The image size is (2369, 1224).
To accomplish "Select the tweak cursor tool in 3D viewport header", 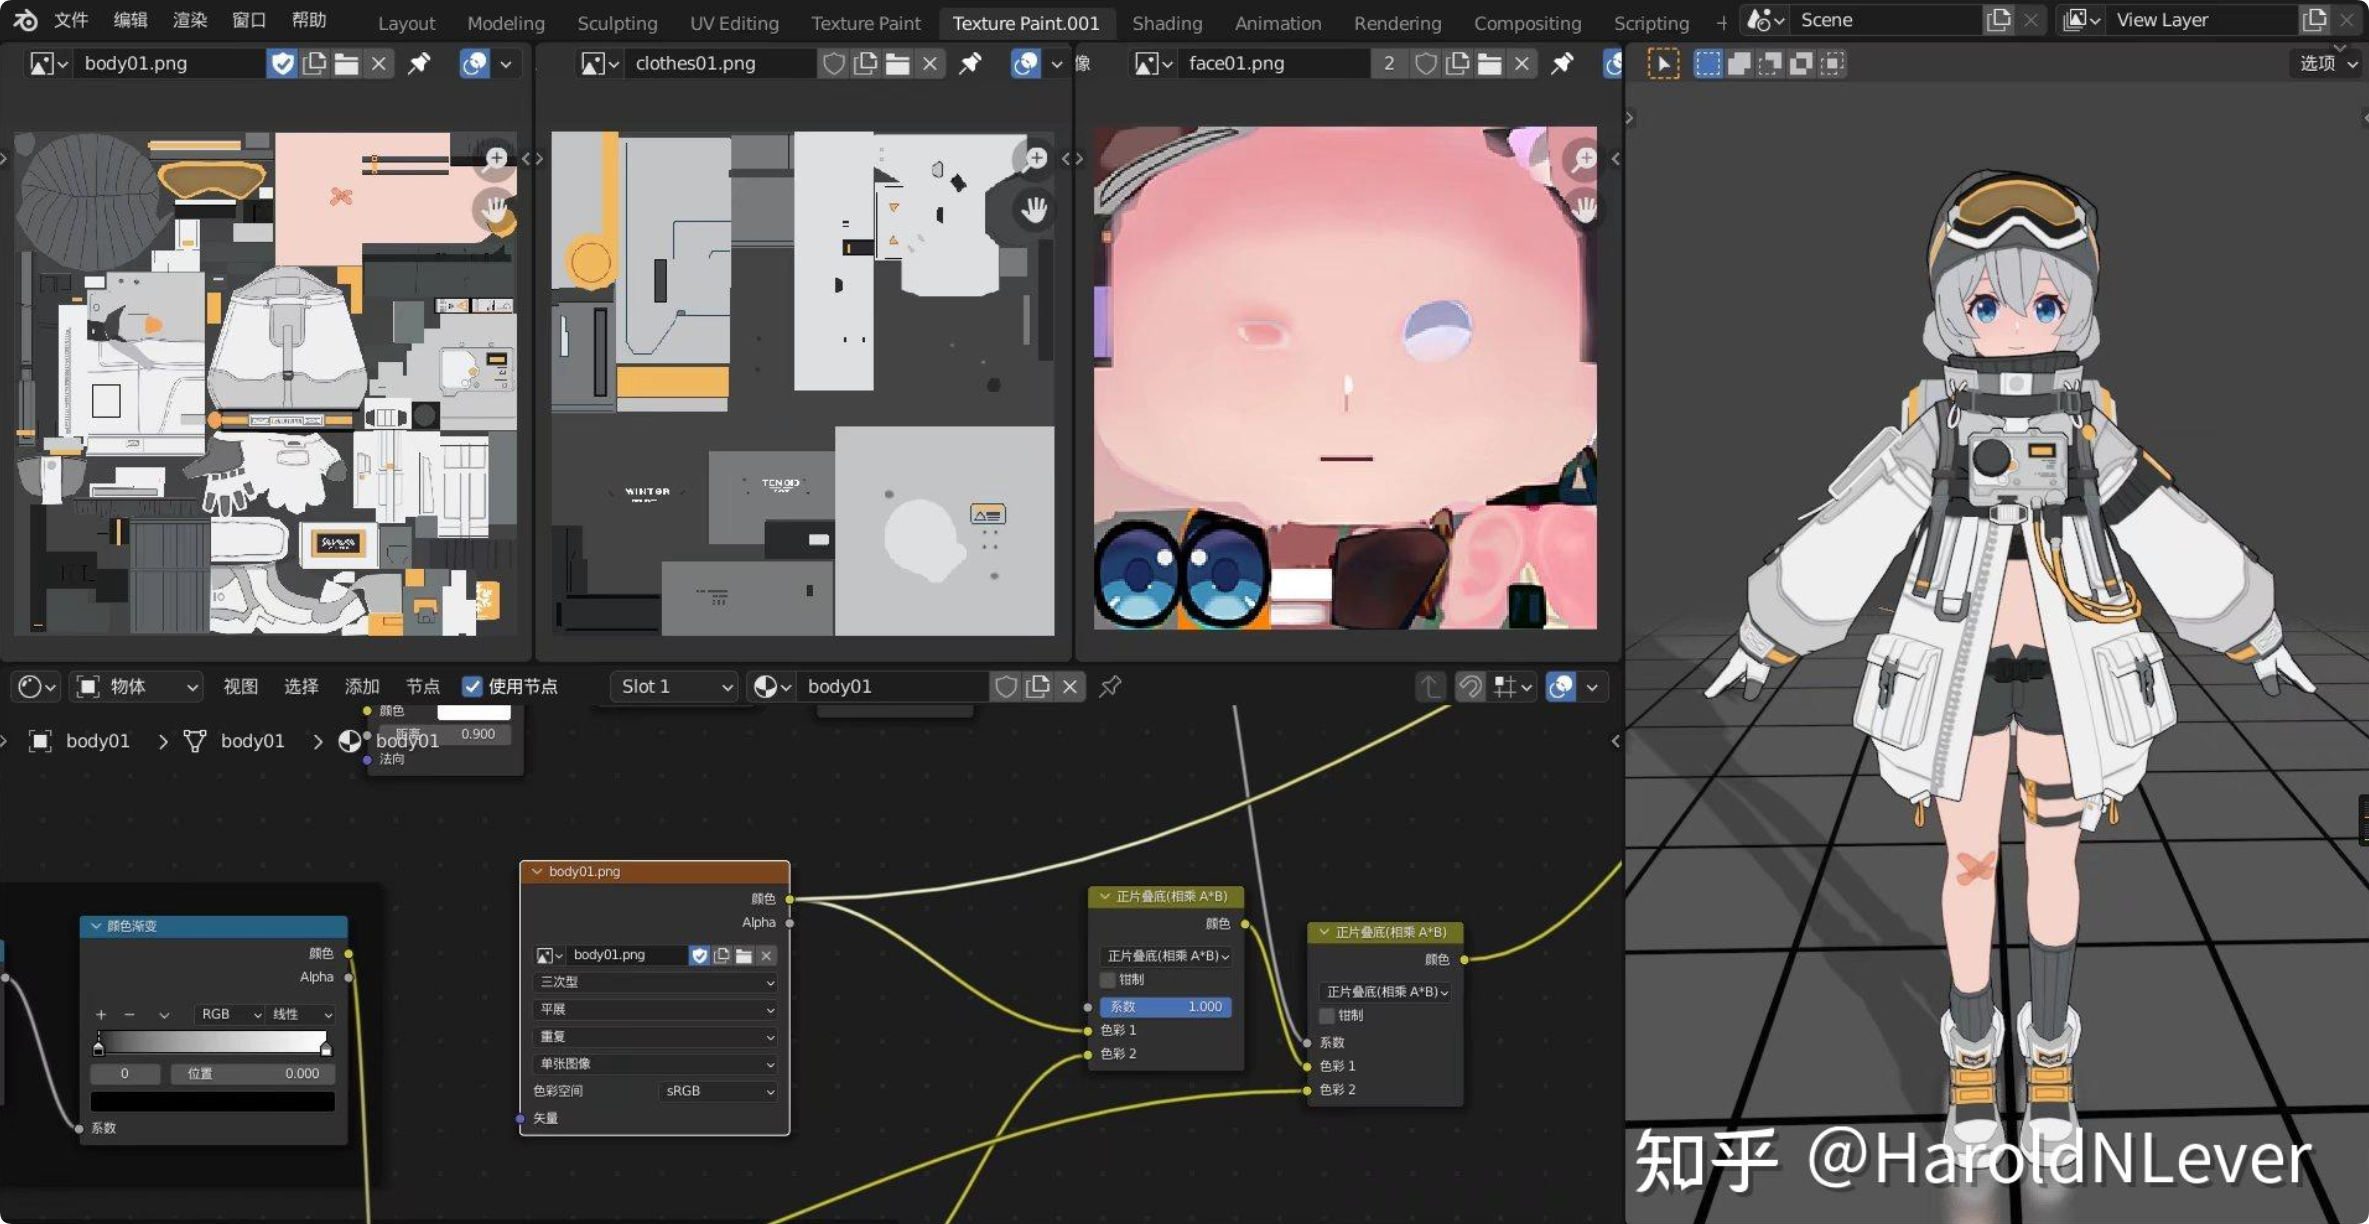I will point(1663,64).
